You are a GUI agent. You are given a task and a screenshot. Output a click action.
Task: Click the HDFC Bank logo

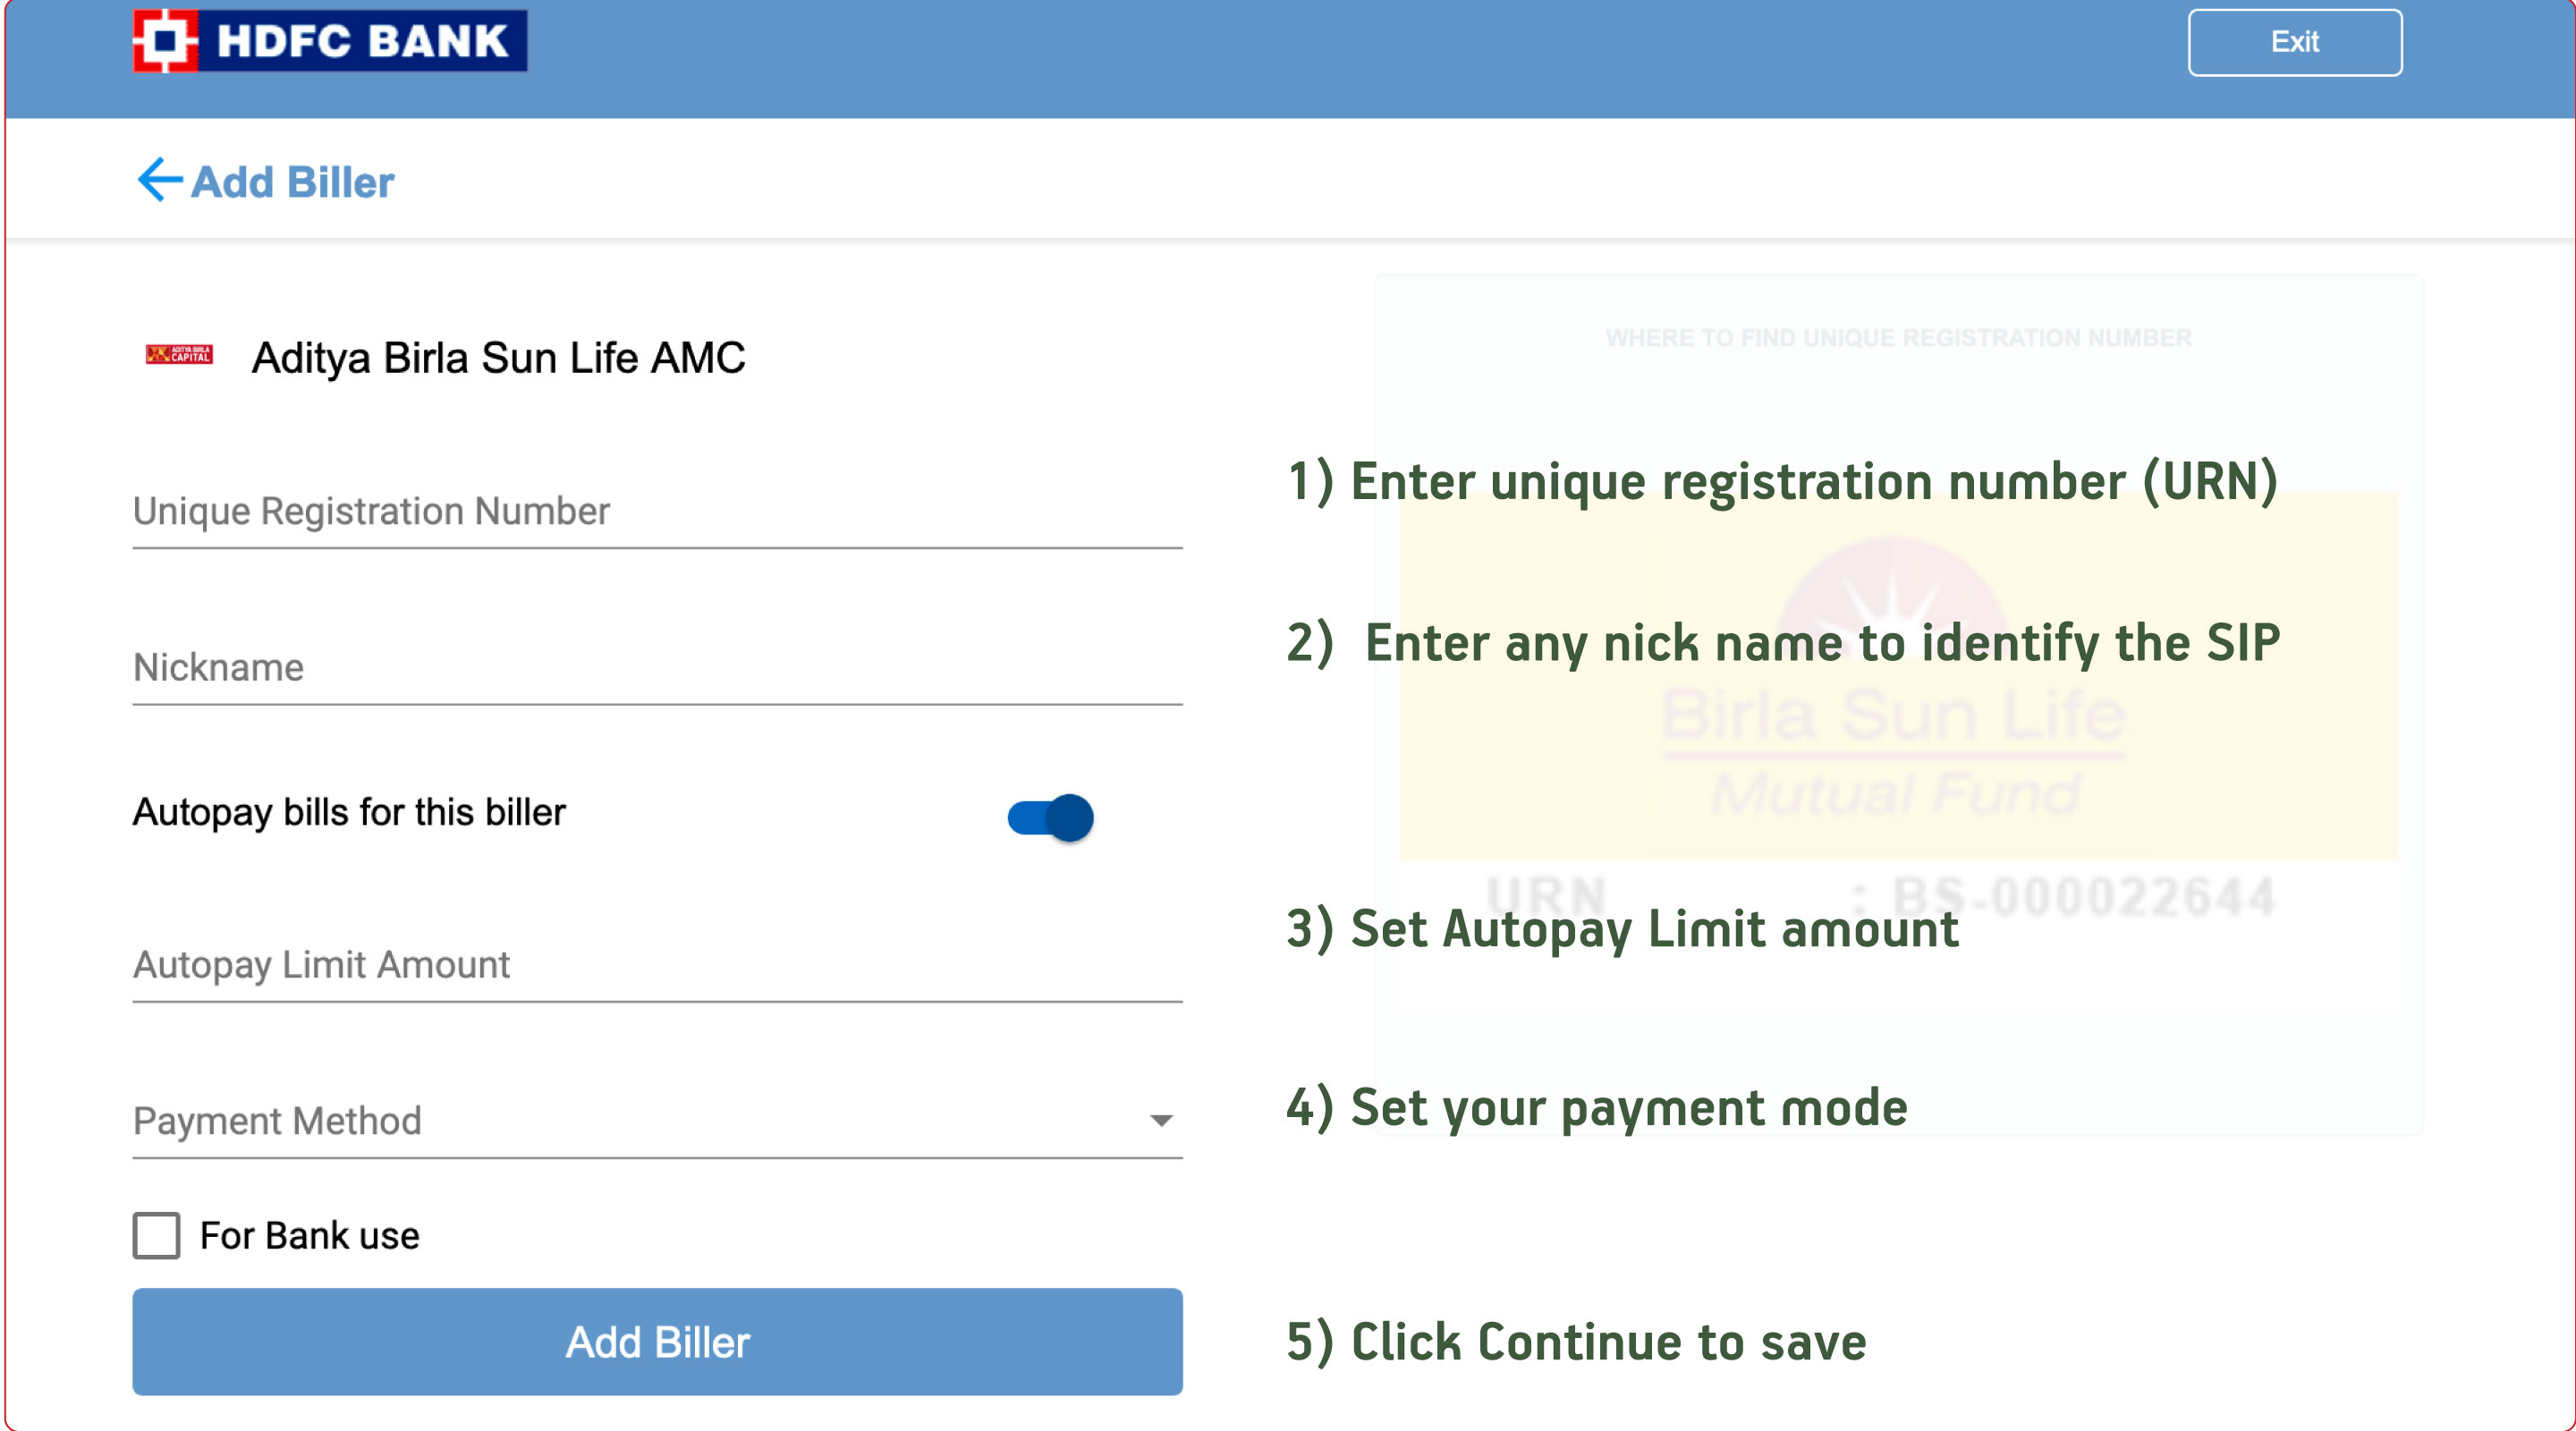pyautogui.click(x=330, y=41)
